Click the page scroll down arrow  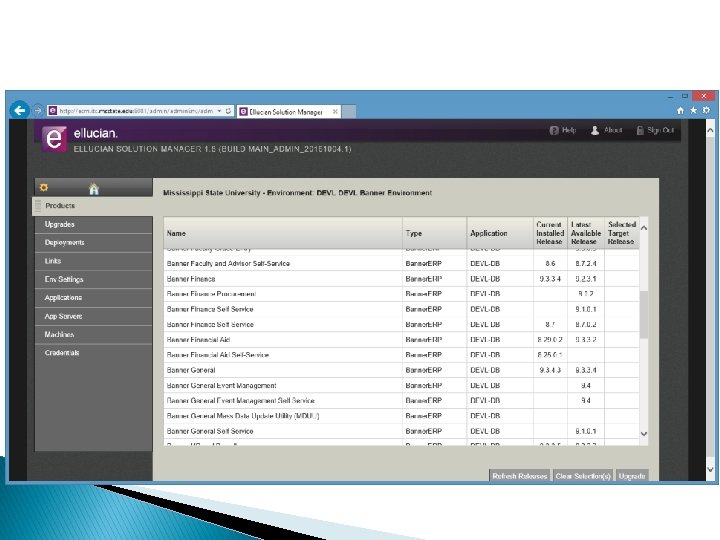[710, 469]
